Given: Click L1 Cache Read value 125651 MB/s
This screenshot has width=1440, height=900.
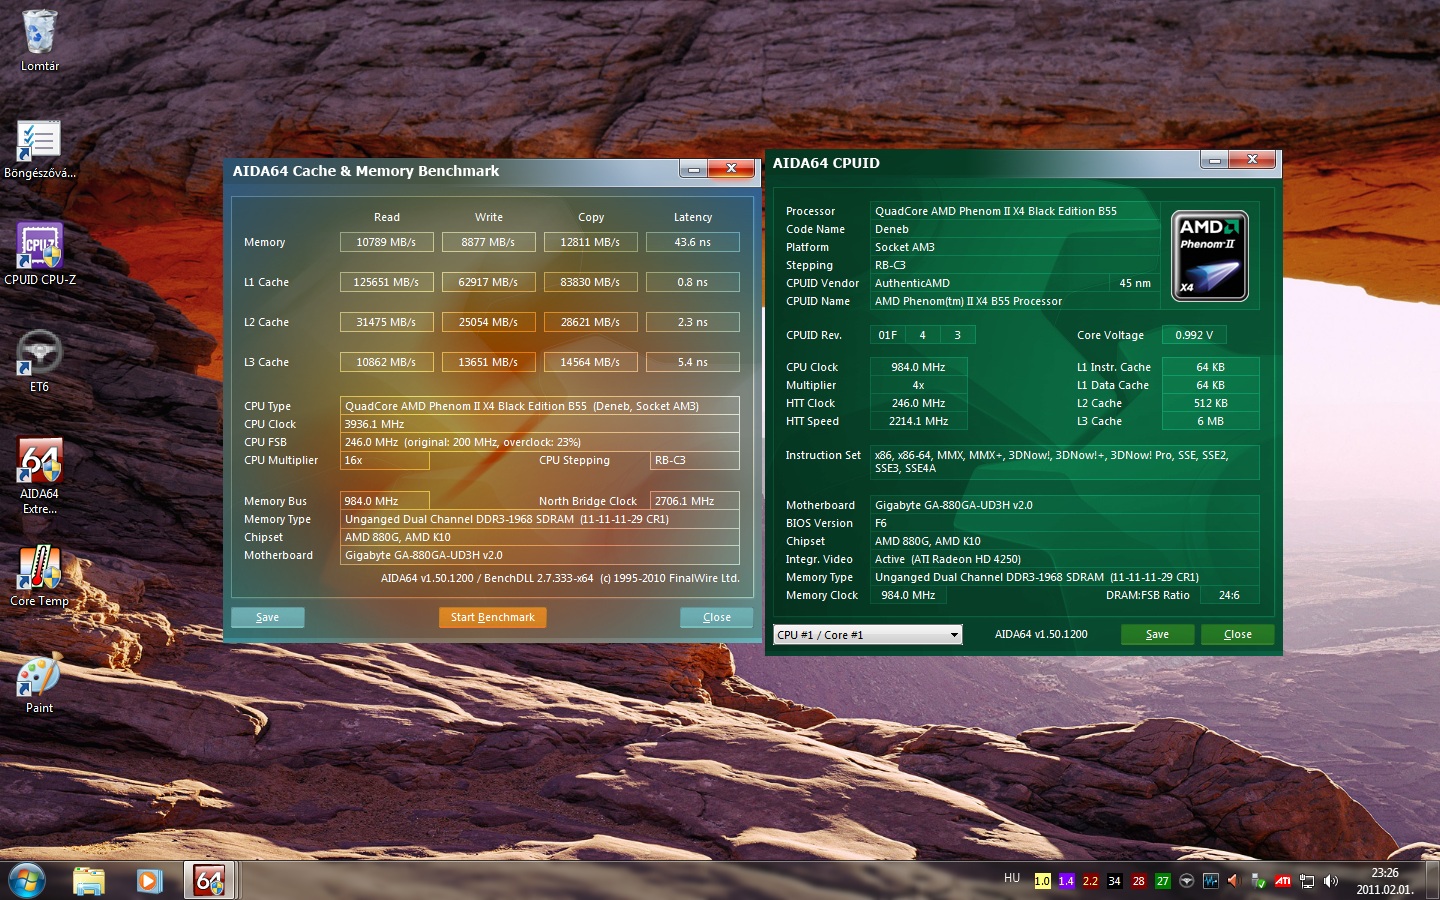Looking at the screenshot, I should click(386, 282).
